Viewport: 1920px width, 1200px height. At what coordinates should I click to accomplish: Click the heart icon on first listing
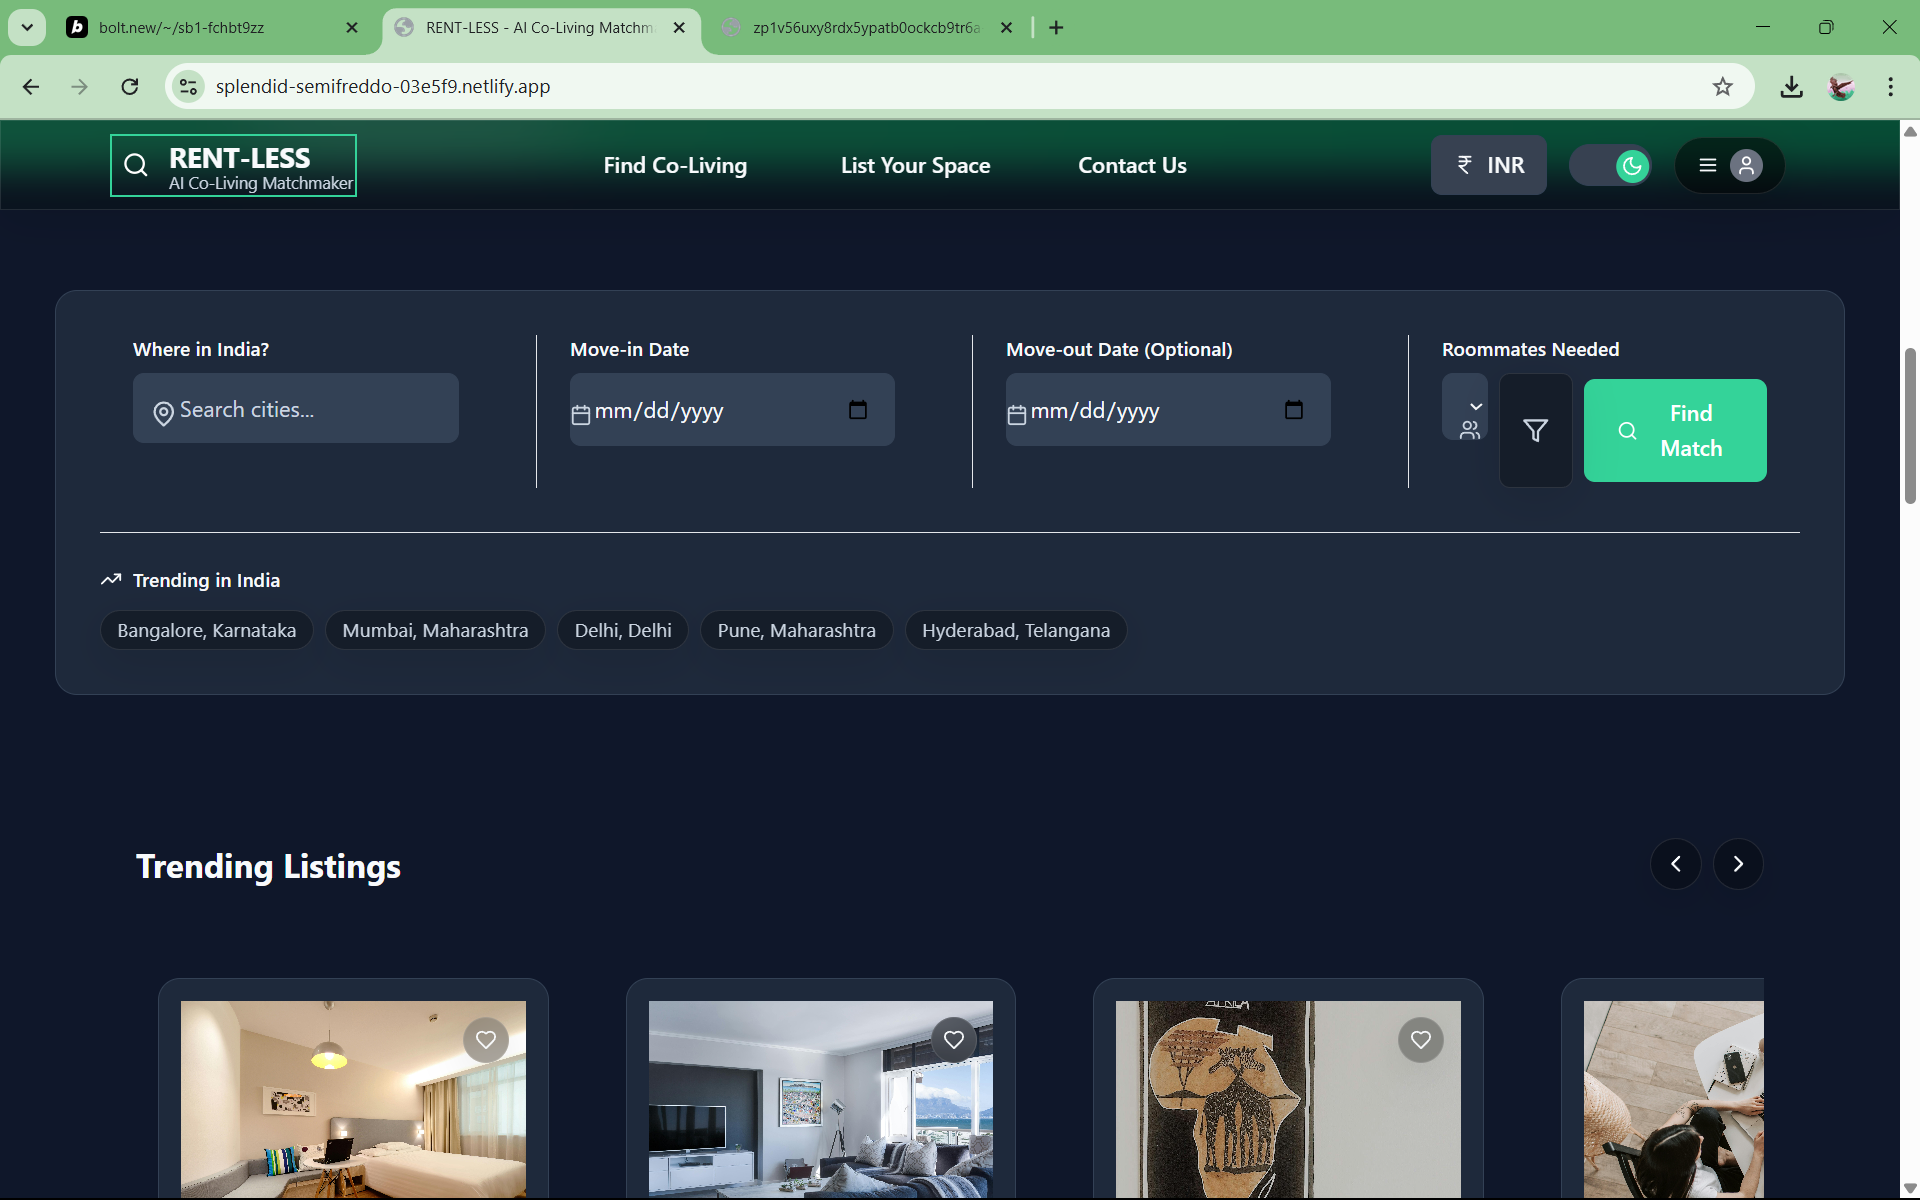pyautogui.click(x=486, y=1040)
